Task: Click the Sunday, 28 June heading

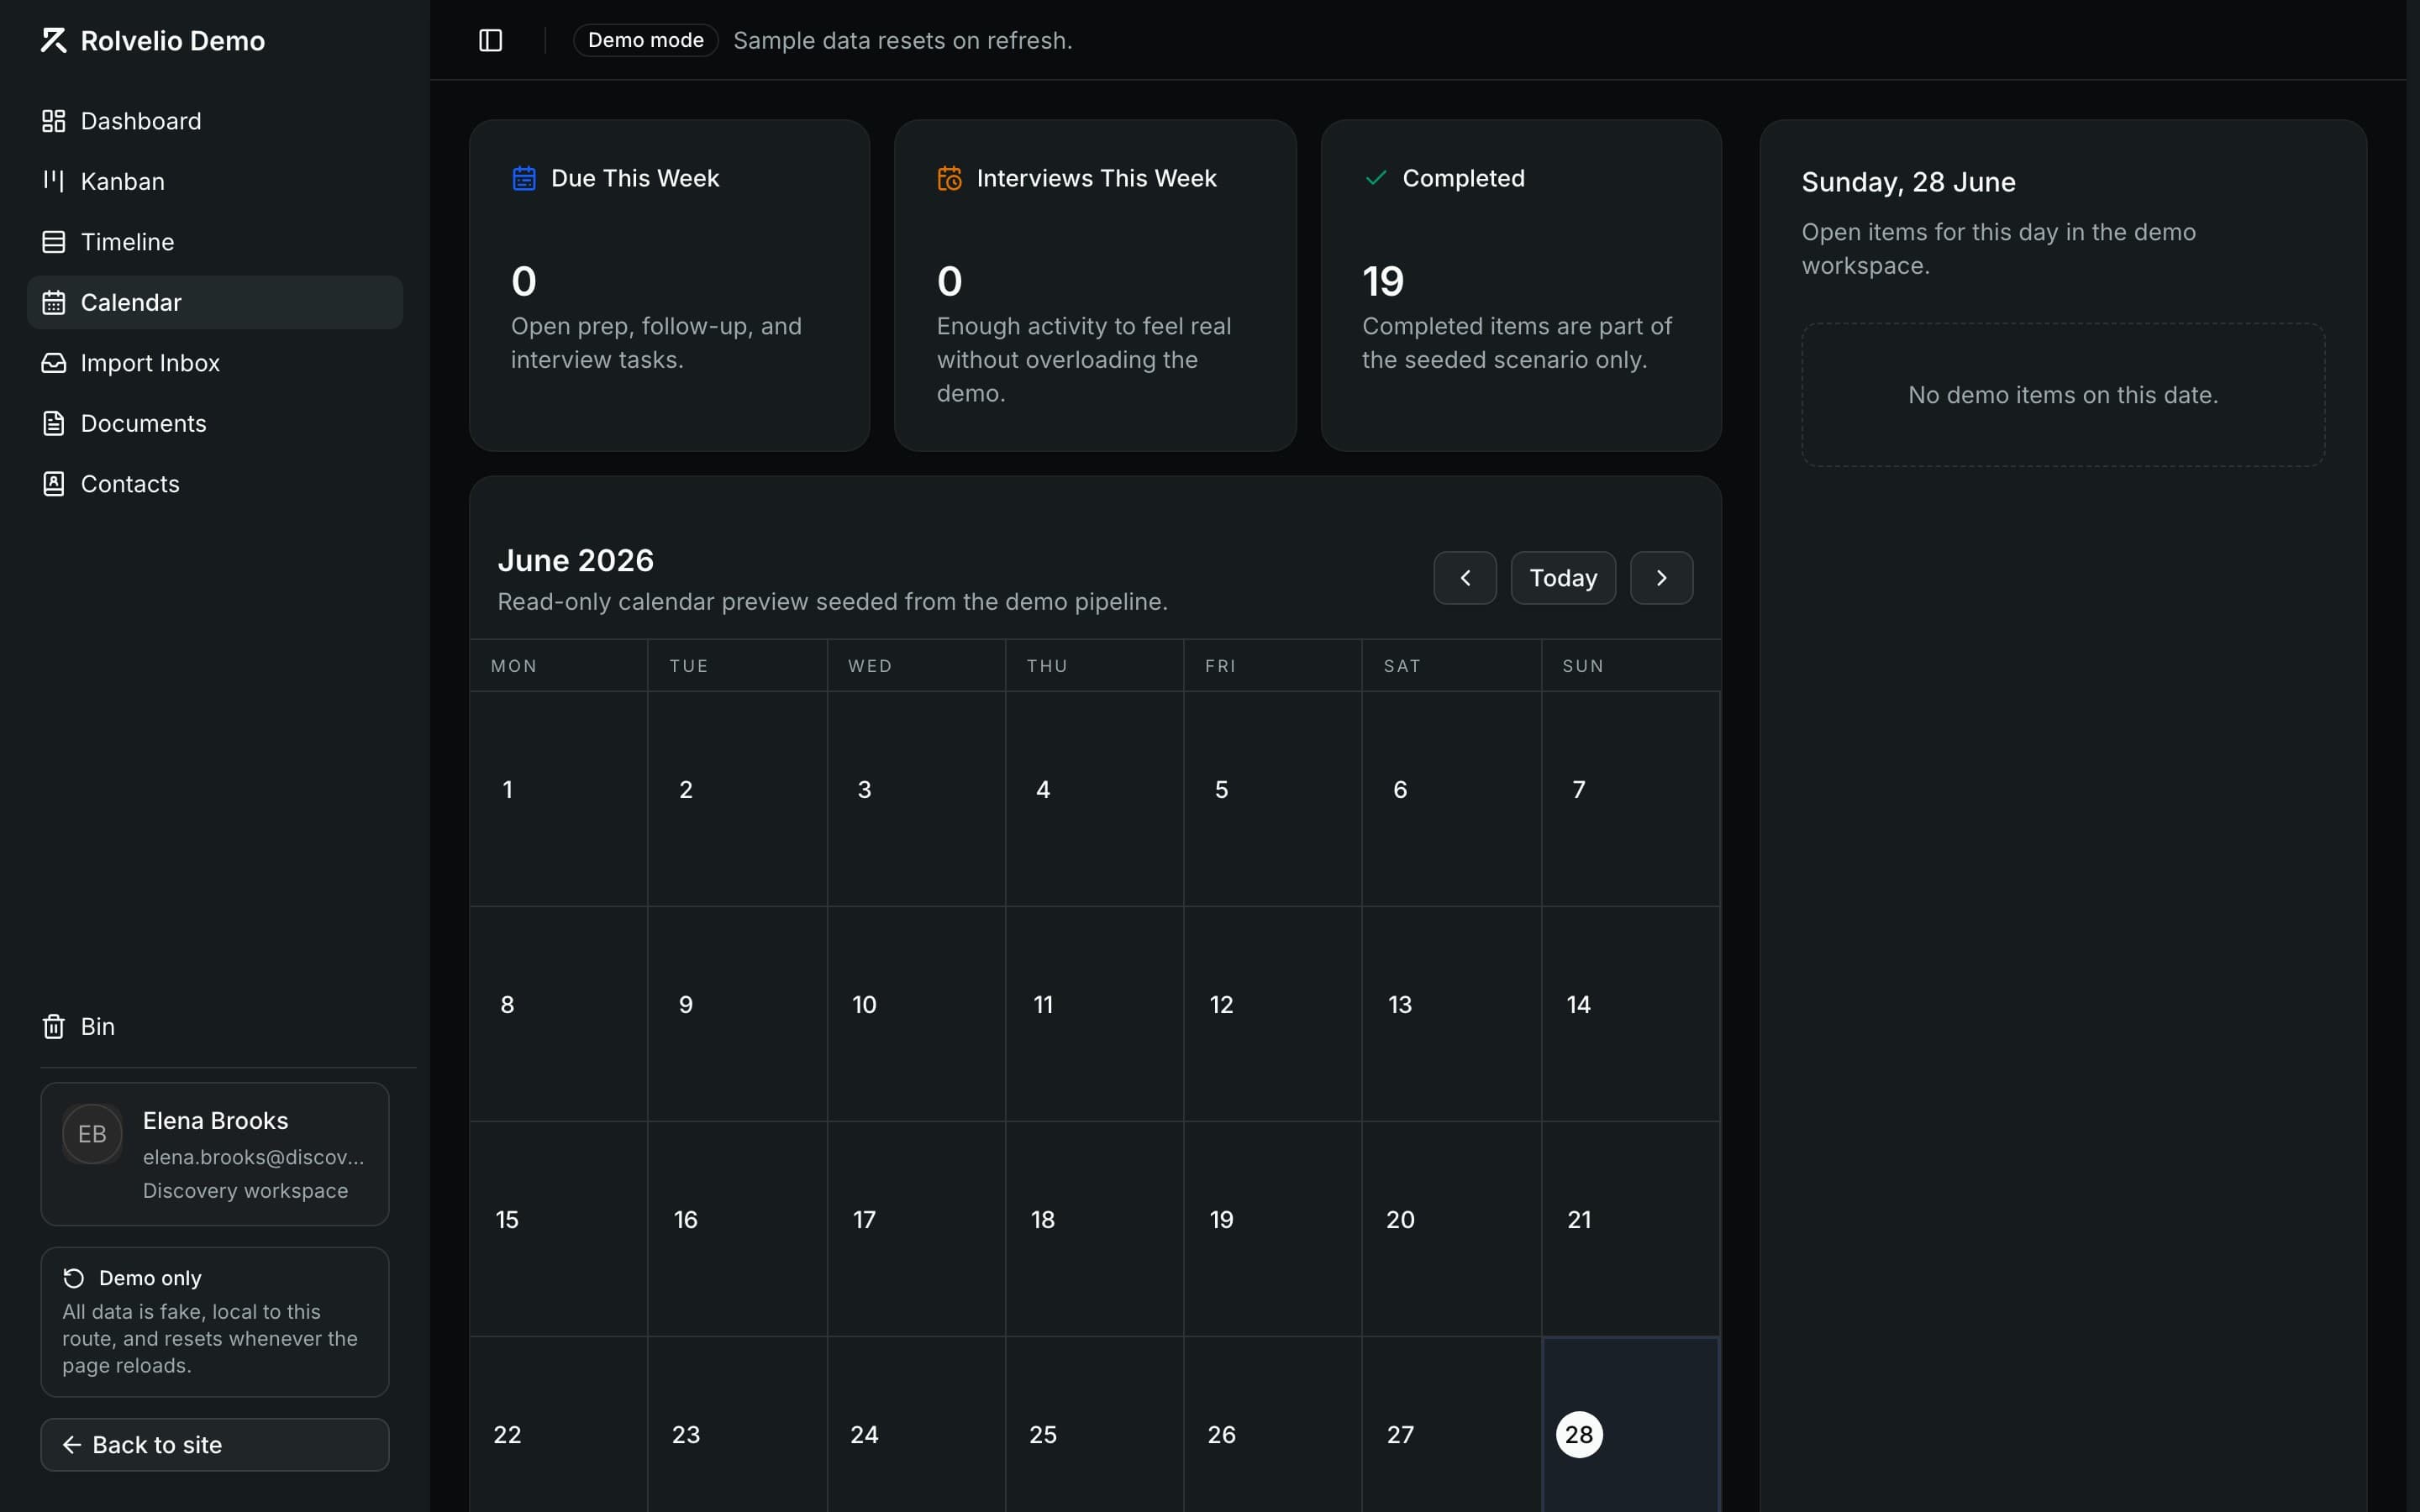Action: tap(1908, 182)
